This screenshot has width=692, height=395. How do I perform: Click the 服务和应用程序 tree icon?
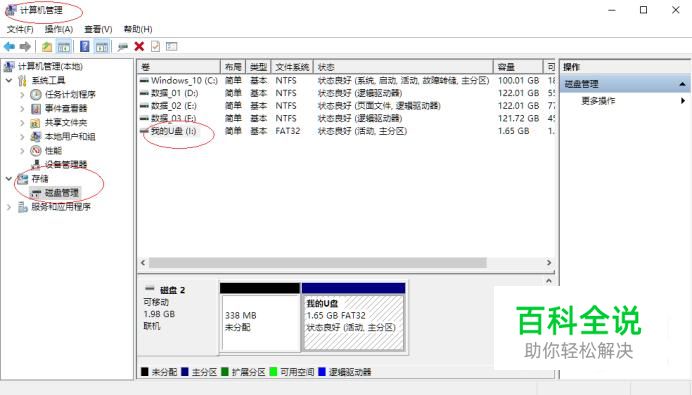[23, 207]
